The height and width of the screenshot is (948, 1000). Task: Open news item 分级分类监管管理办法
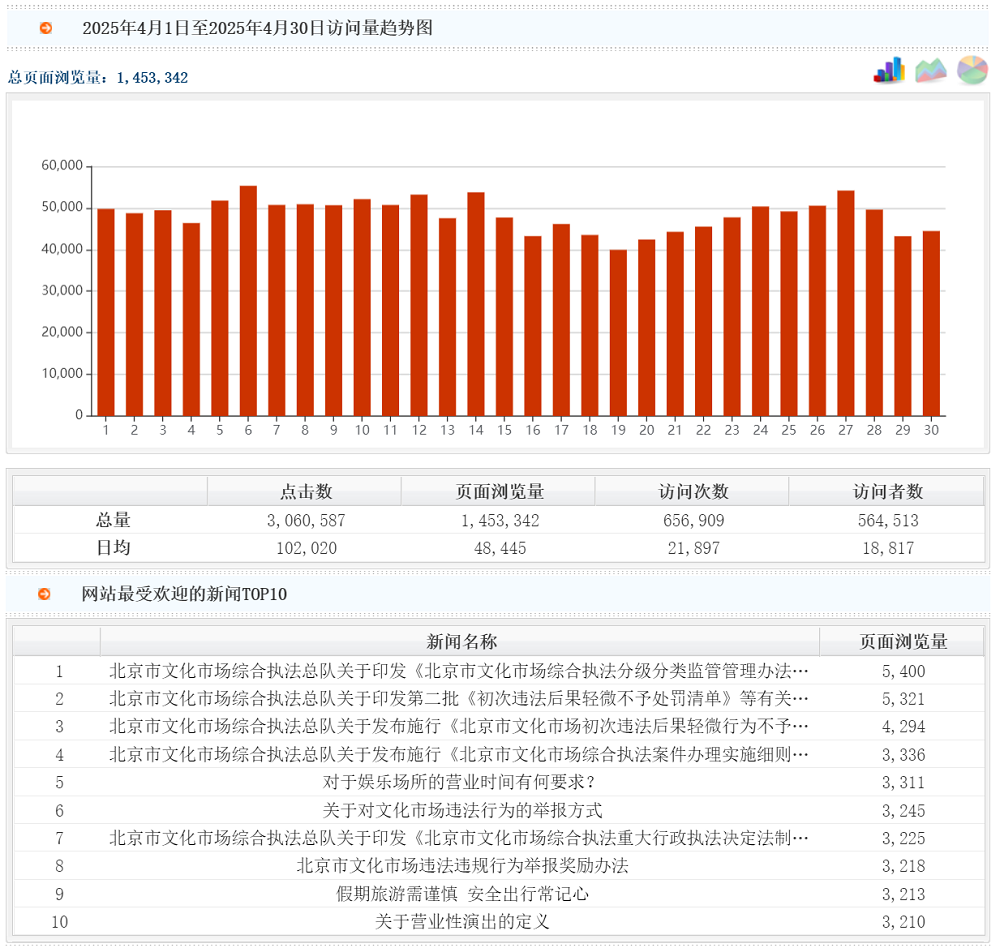point(459,670)
